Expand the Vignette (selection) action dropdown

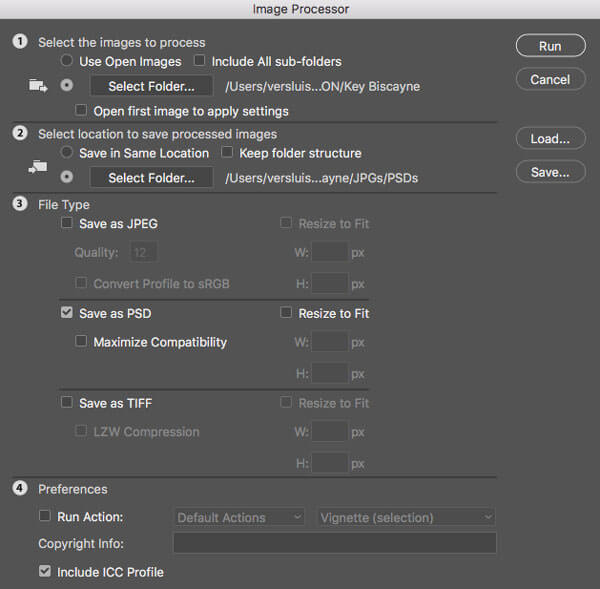click(406, 518)
